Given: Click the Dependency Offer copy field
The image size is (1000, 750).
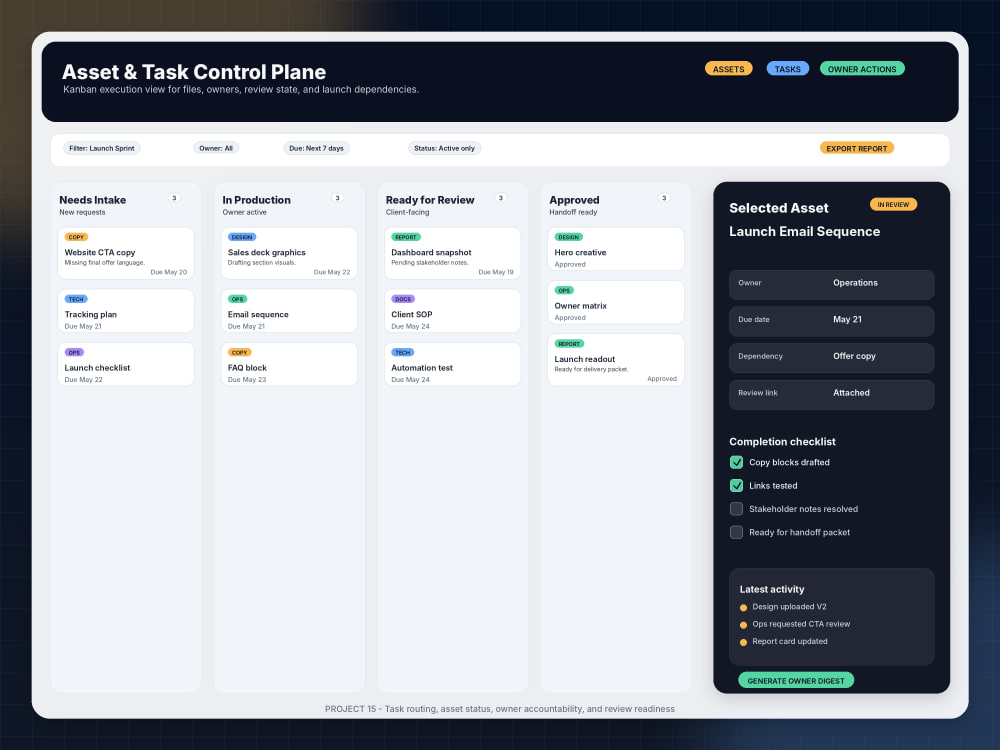Looking at the screenshot, I should [x=832, y=357].
